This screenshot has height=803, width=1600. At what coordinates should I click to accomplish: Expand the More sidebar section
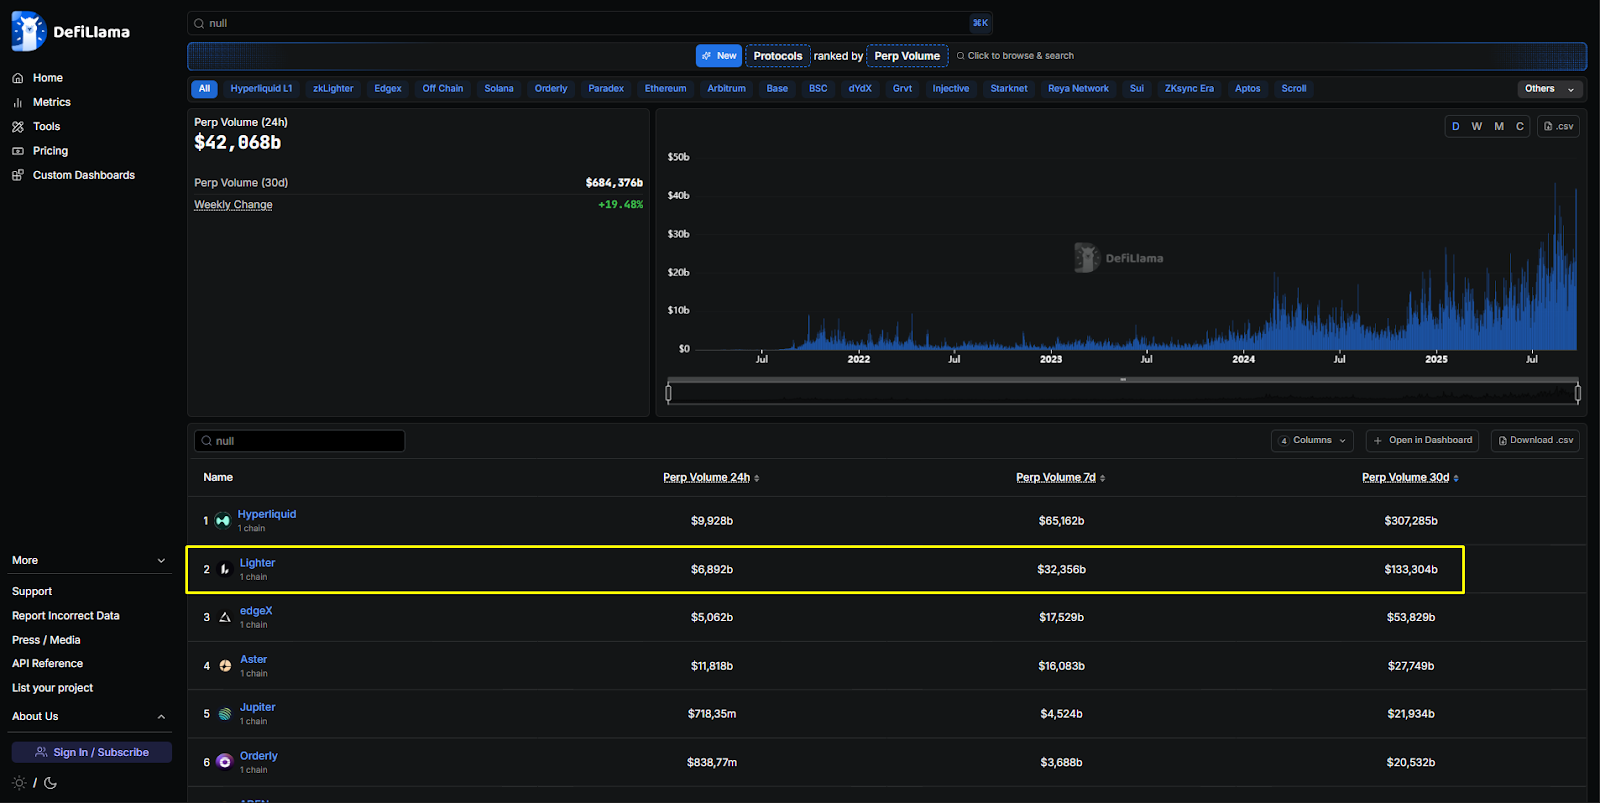(x=89, y=561)
